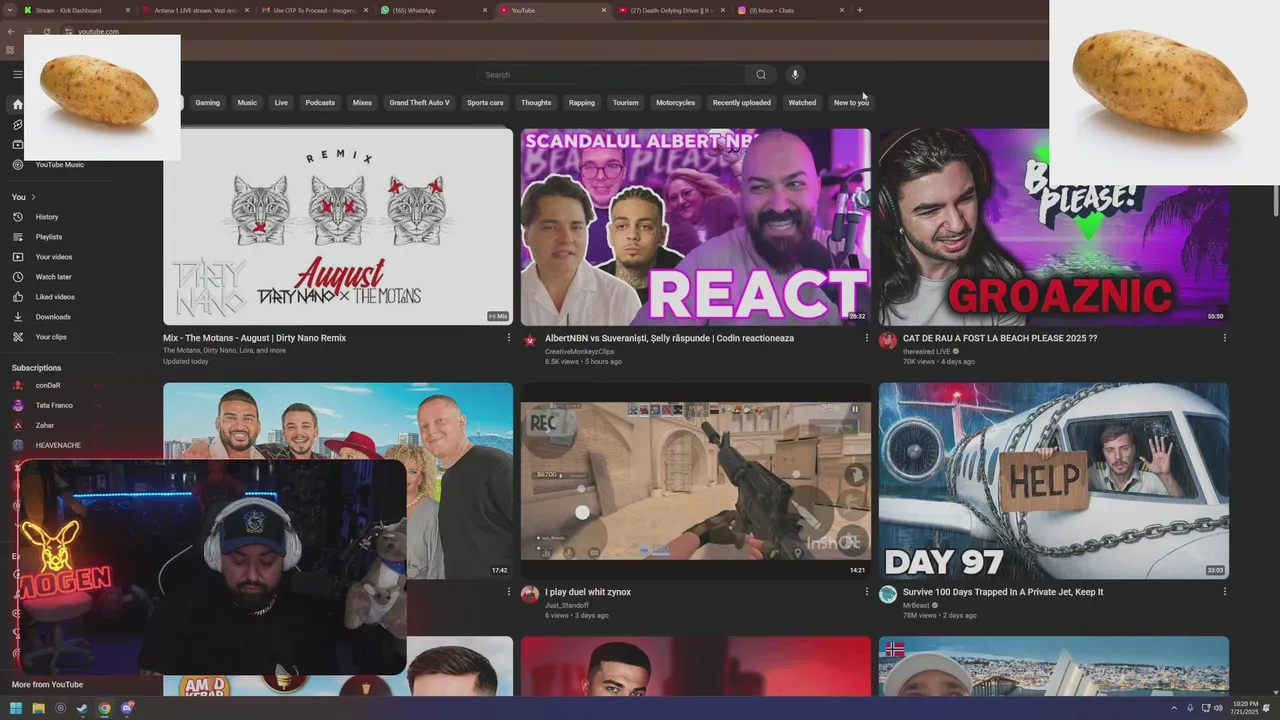Open the GROAZNIC Beach Please thumbnail

pyautogui.click(x=1054, y=227)
